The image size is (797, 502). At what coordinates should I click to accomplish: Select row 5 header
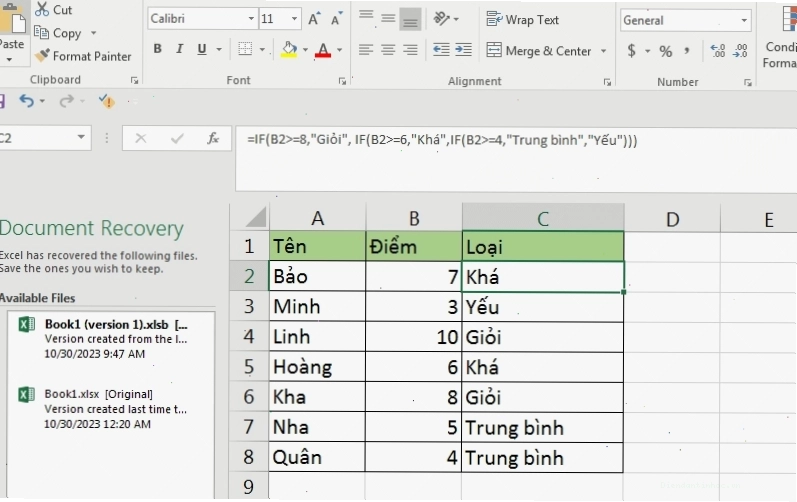[x=249, y=366]
